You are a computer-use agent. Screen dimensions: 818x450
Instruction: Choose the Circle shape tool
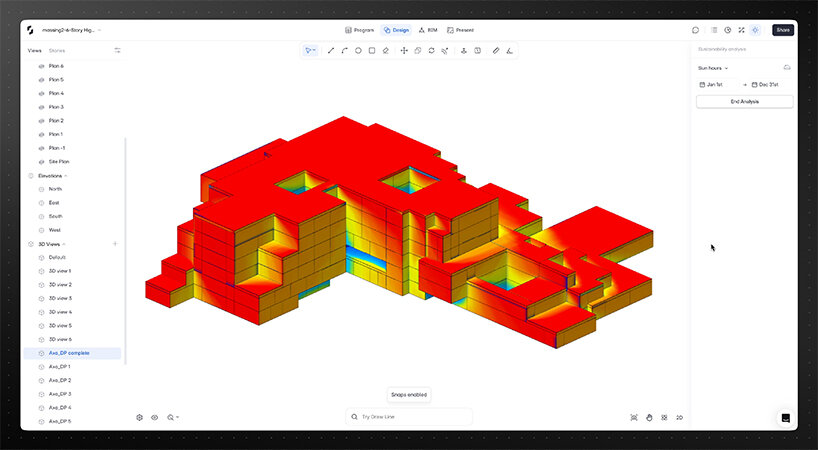[x=358, y=50]
